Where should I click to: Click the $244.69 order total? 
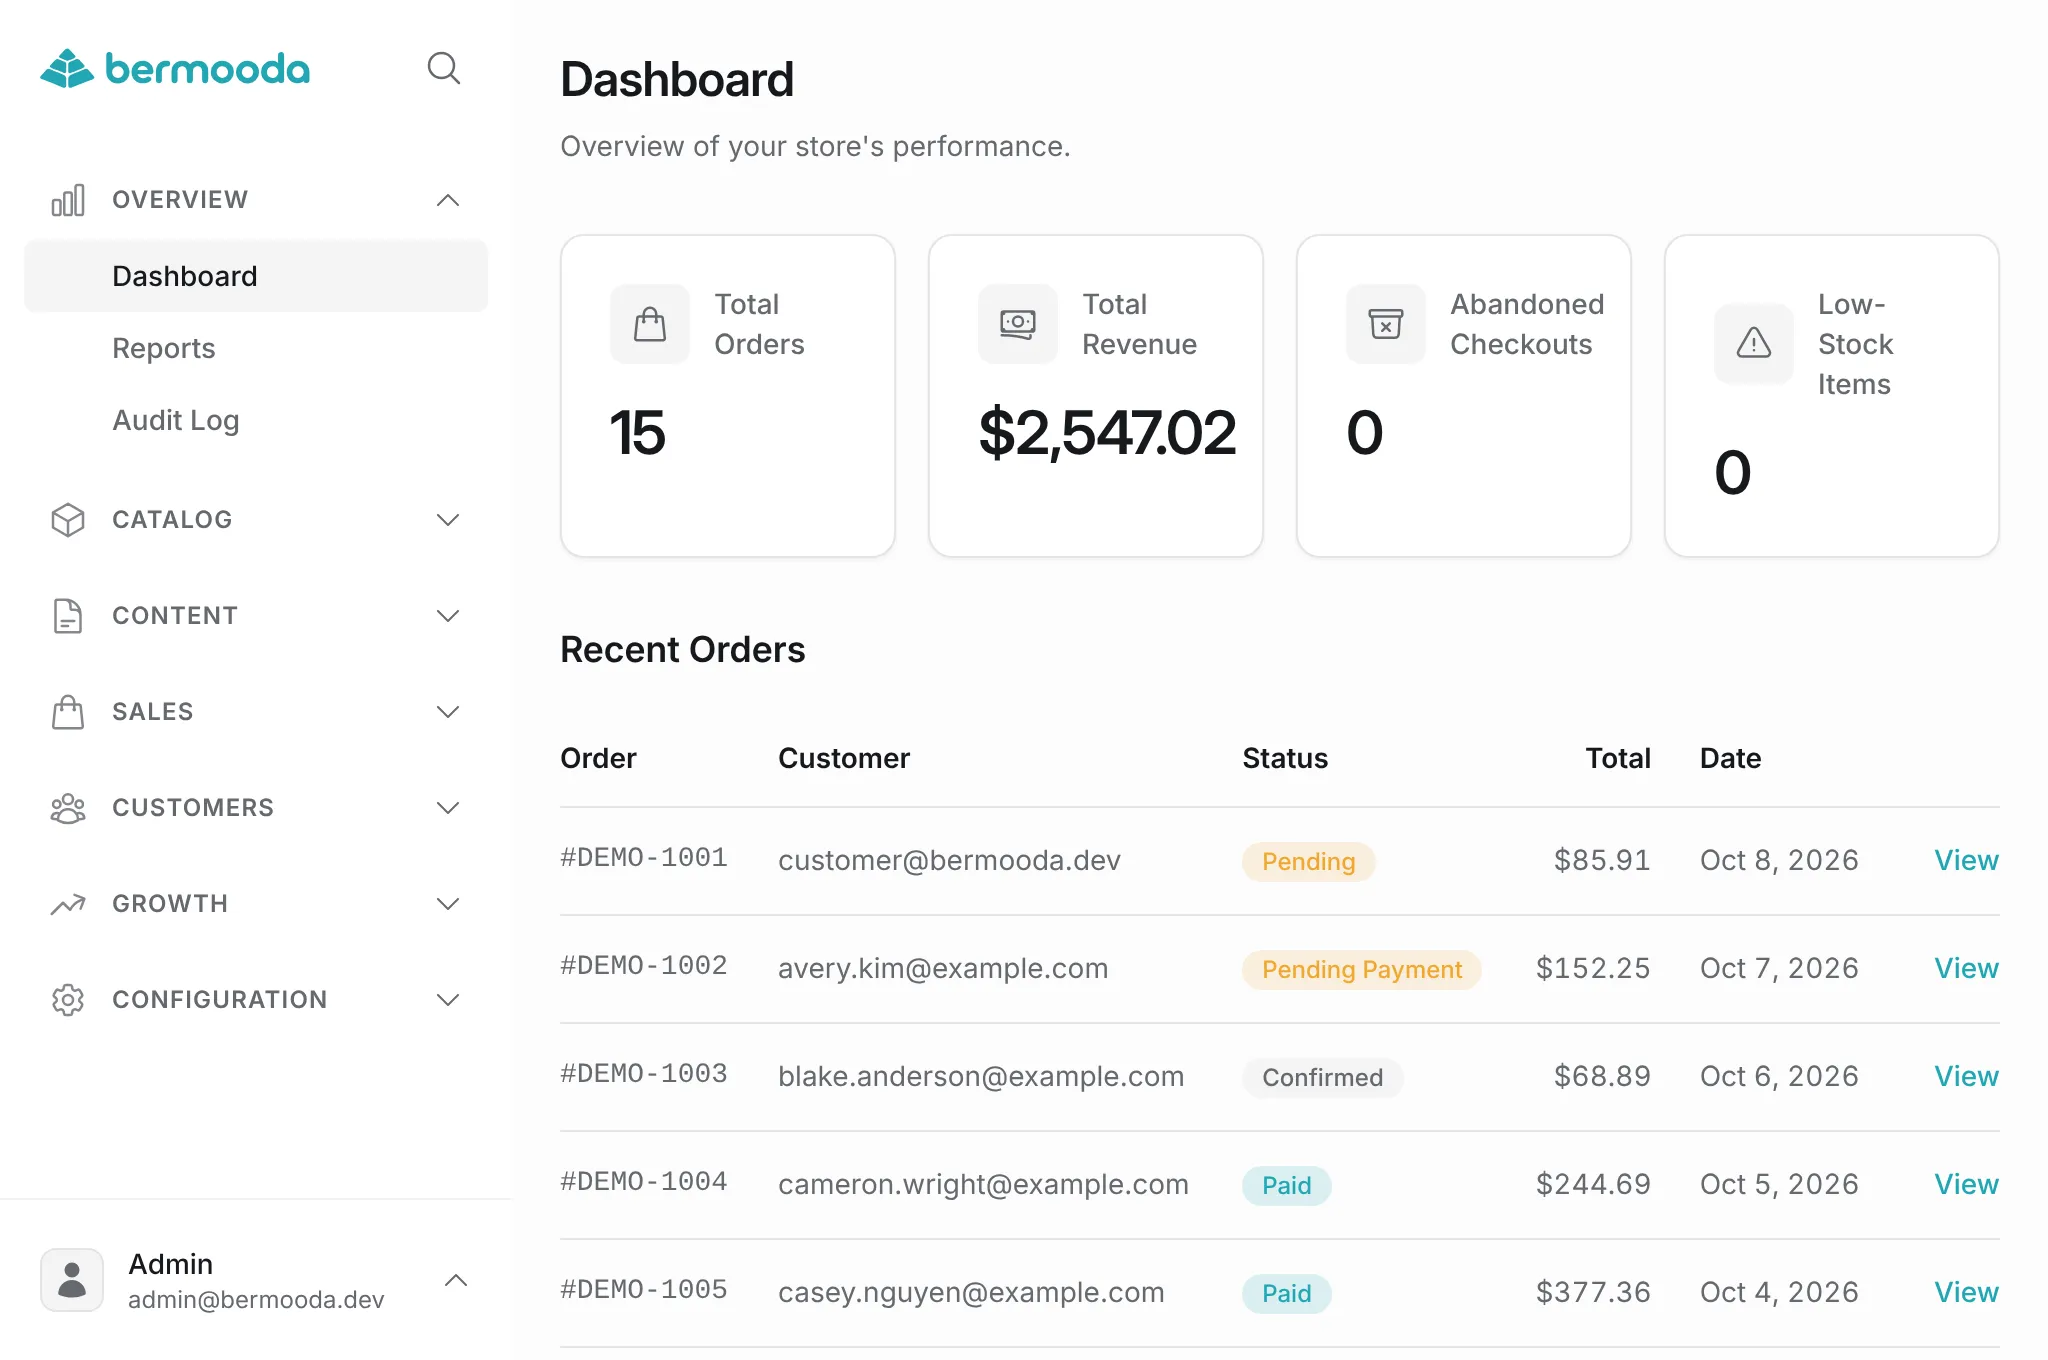[1593, 1184]
